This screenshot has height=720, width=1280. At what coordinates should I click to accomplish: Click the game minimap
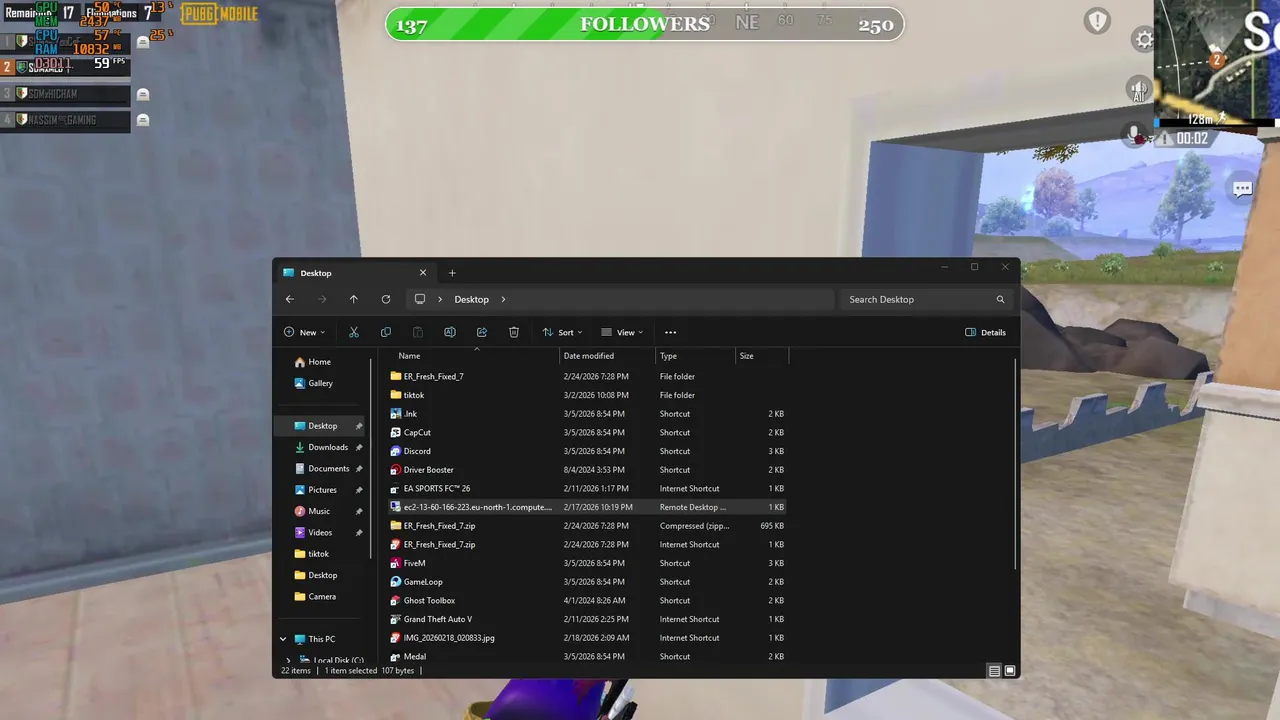coord(1217,62)
